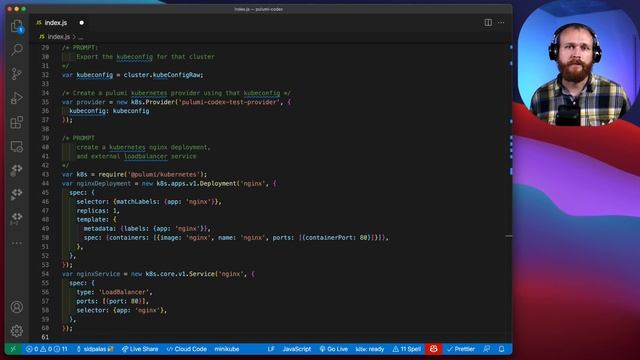Viewport: 640px width, 360px height.
Task: Click the remote window indicator in status bar
Action: (13, 349)
